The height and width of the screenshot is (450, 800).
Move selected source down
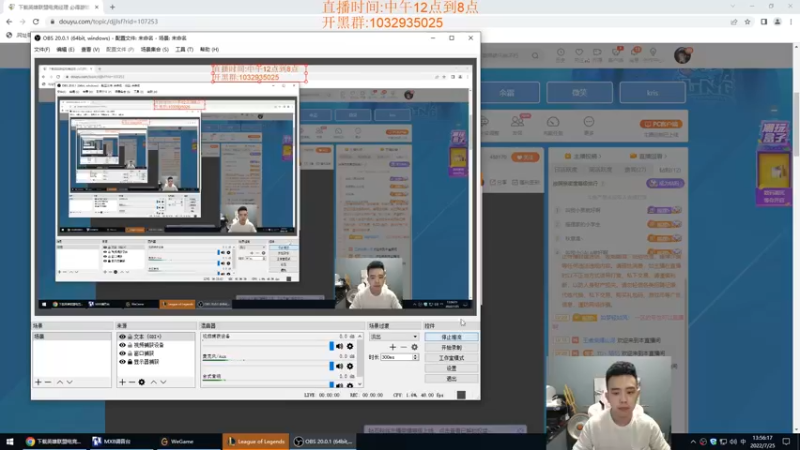163,382
